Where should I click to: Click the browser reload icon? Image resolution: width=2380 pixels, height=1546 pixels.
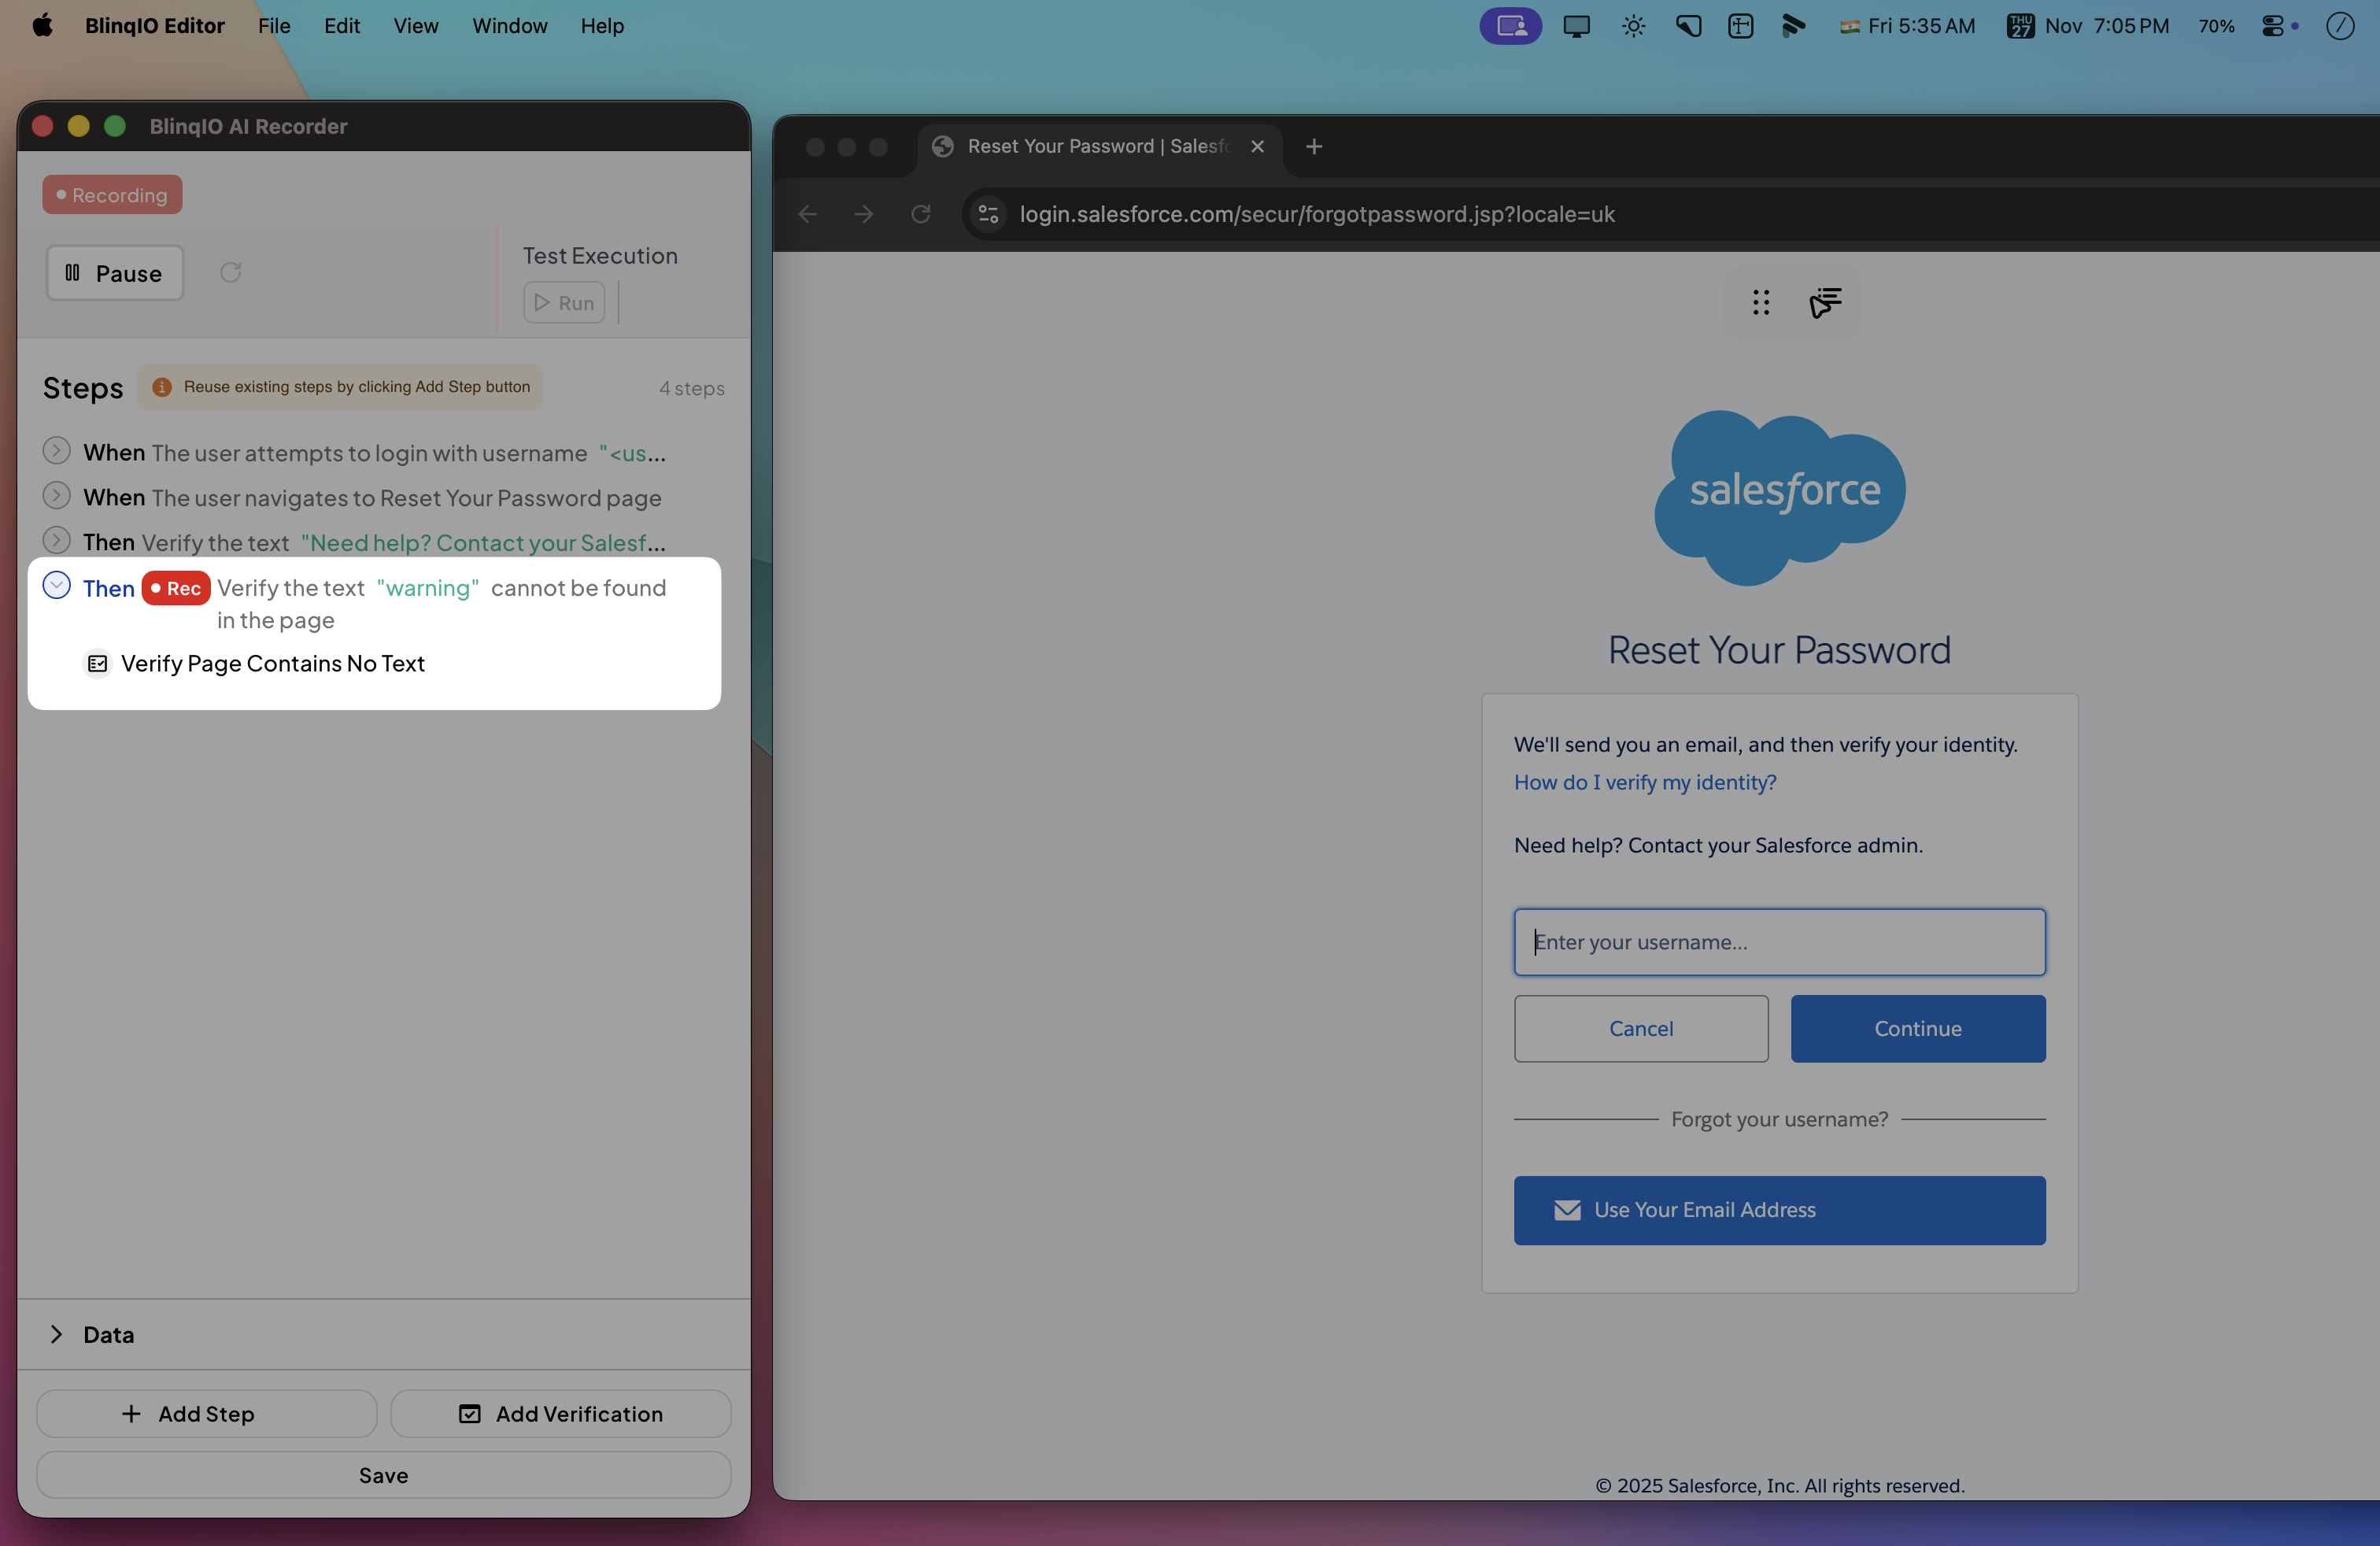coord(920,214)
